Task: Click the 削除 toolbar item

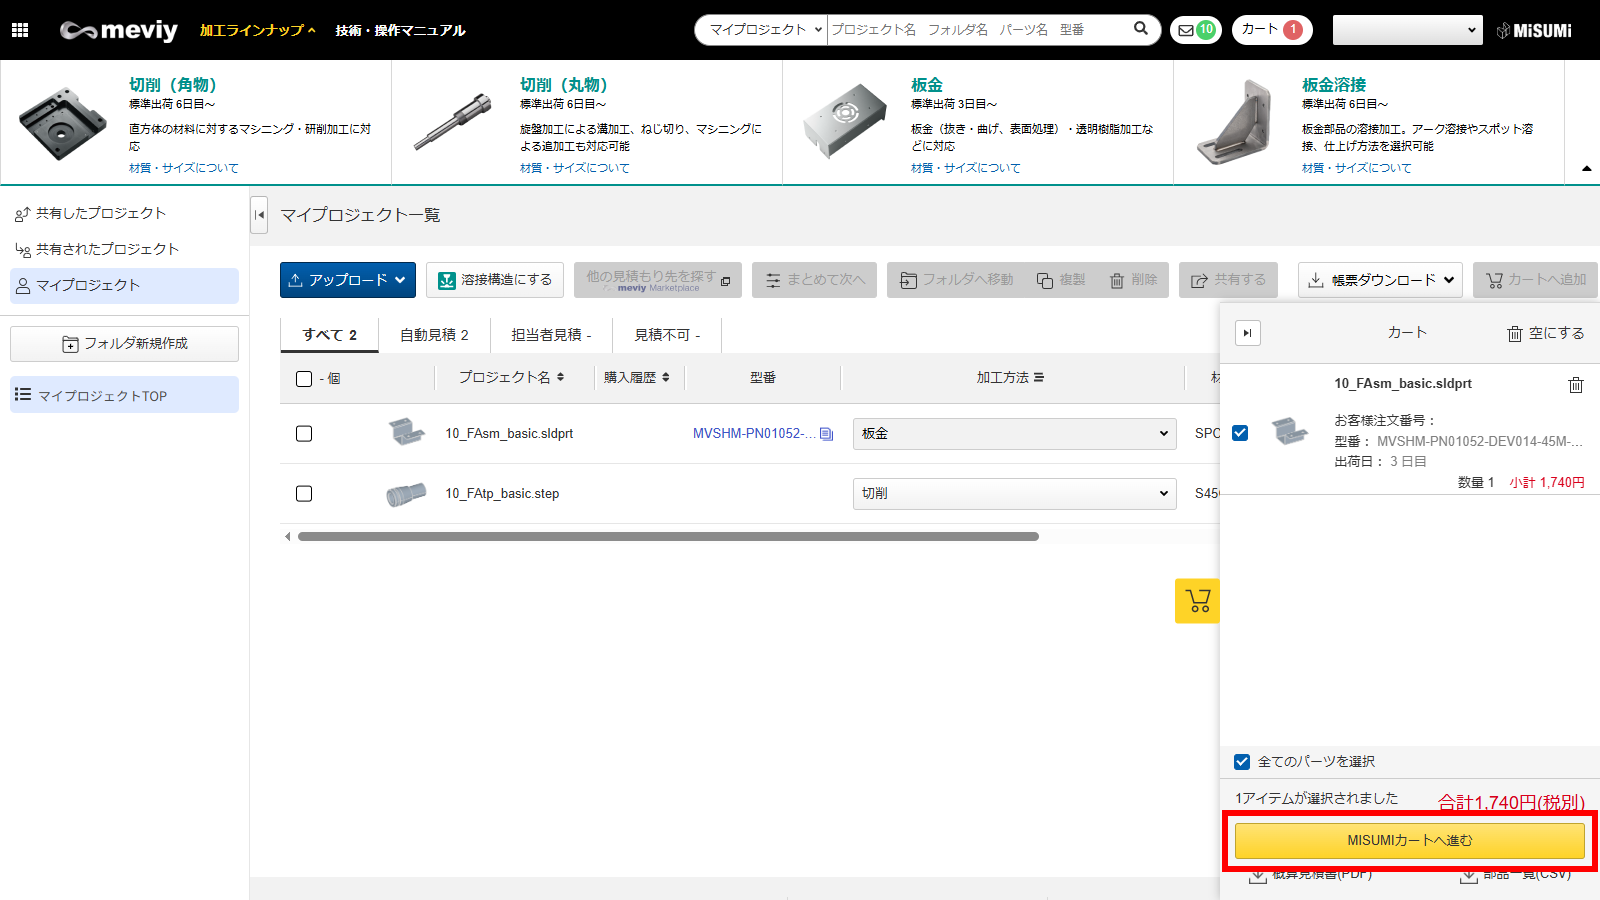Action: point(1133,280)
